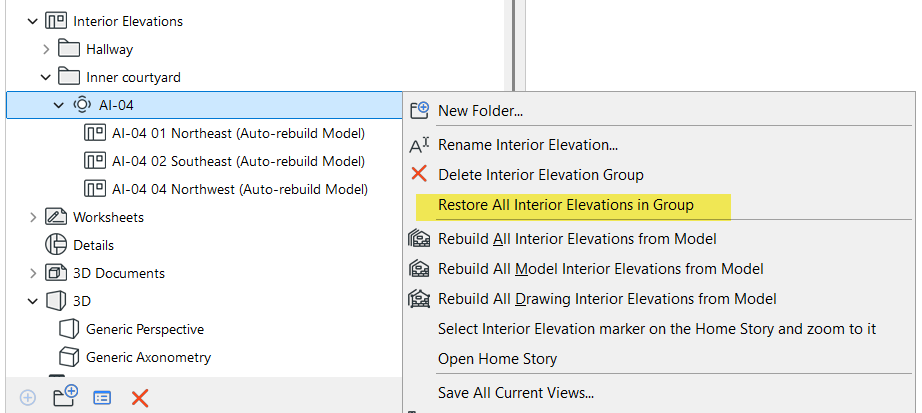Select the Details label
This screenshot has height=413, width=922.
pos(93,245)
